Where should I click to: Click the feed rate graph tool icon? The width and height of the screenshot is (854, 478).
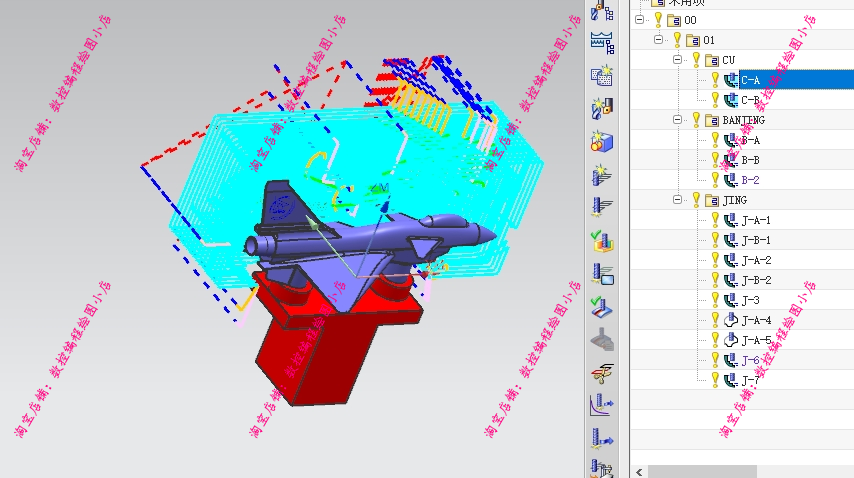[602, 406]
